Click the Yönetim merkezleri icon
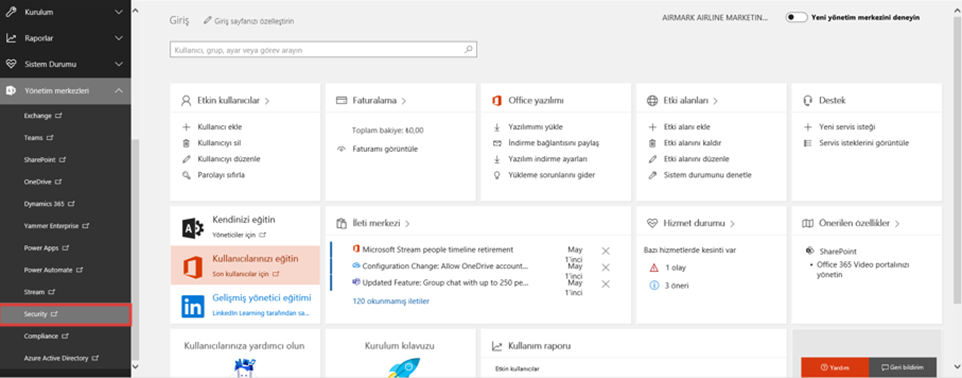 coord(11,91)
